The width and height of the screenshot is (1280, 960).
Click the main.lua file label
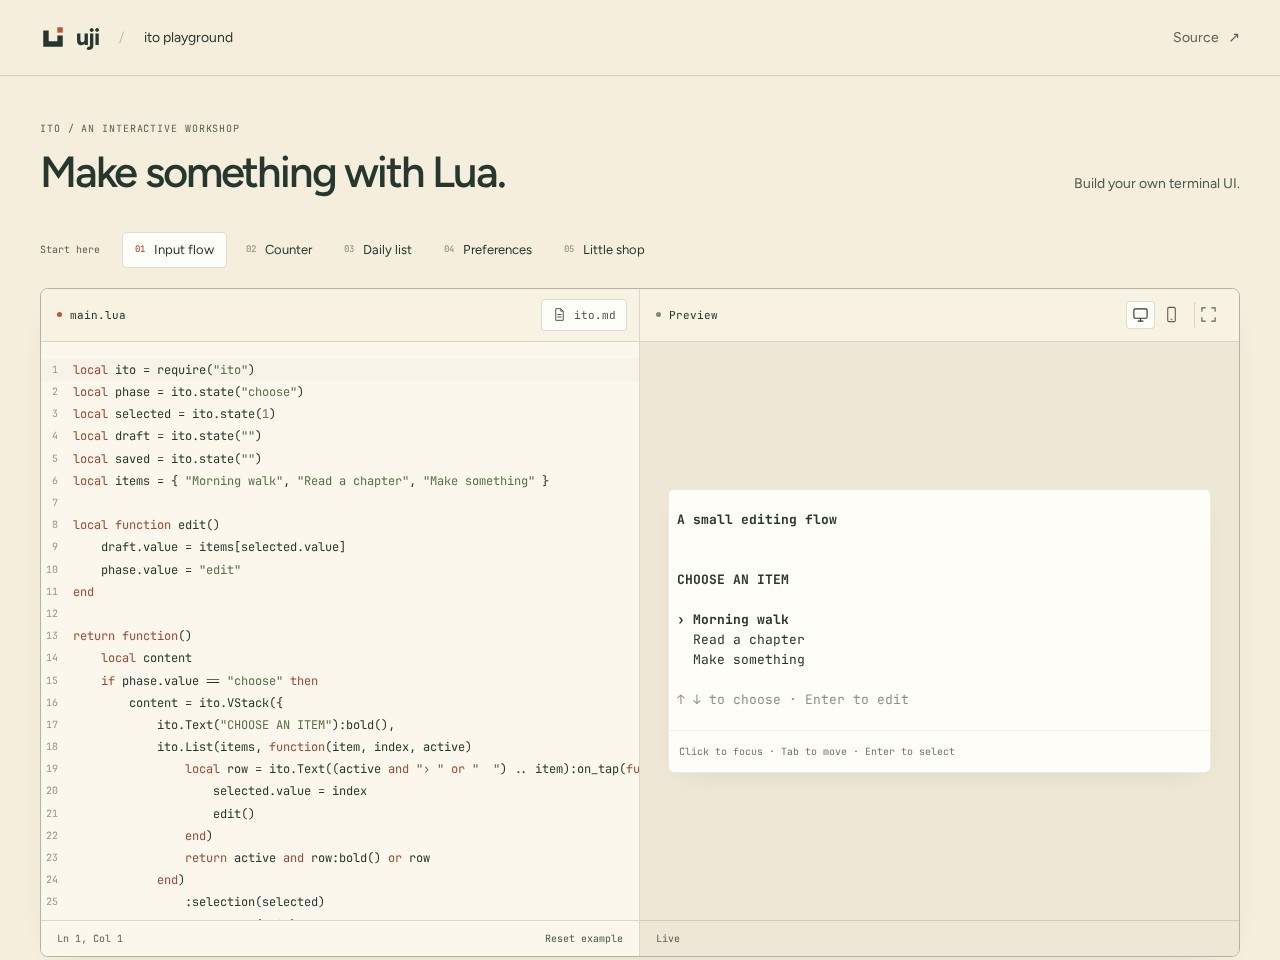coord(97,315)
